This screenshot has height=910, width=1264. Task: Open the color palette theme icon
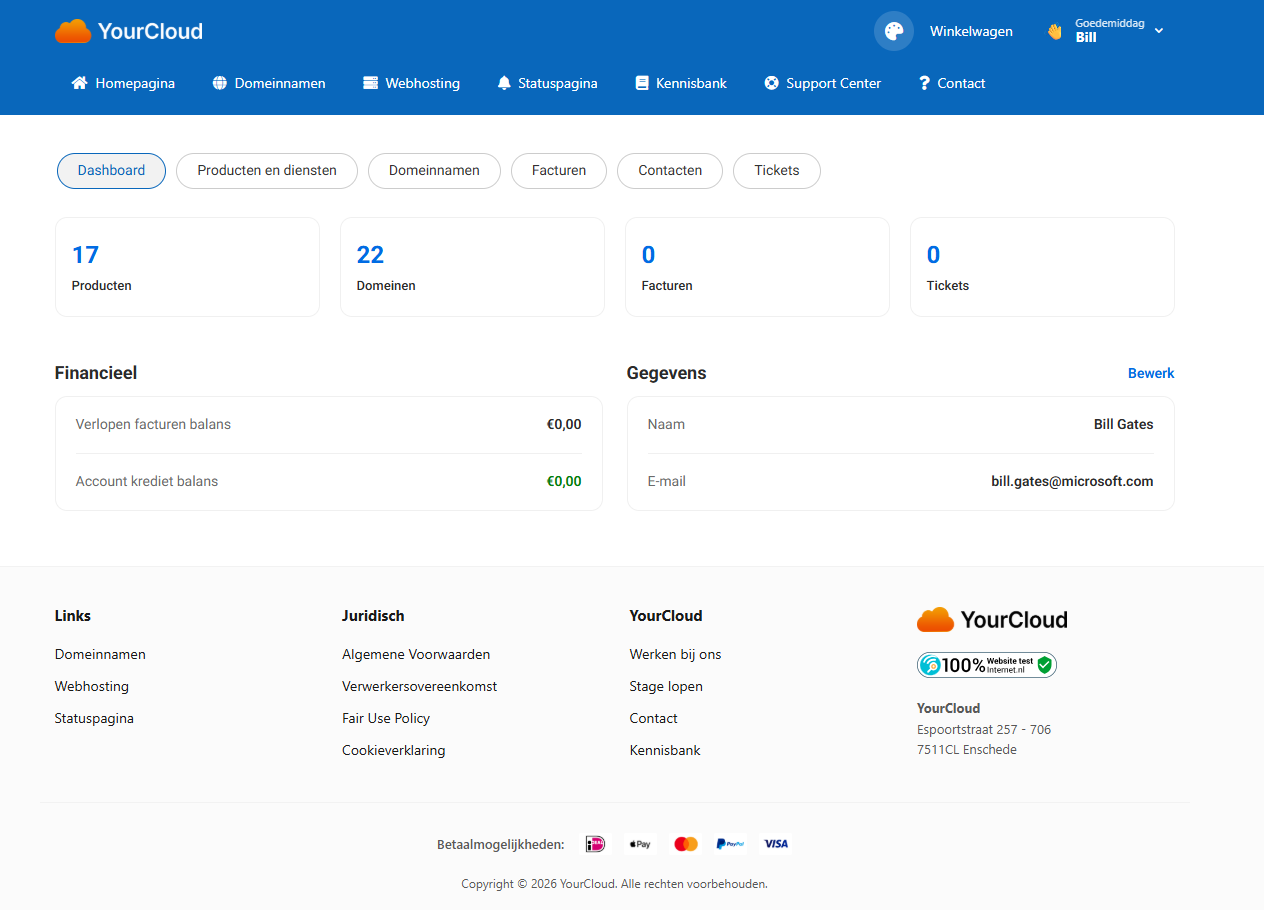coord(893,31)
